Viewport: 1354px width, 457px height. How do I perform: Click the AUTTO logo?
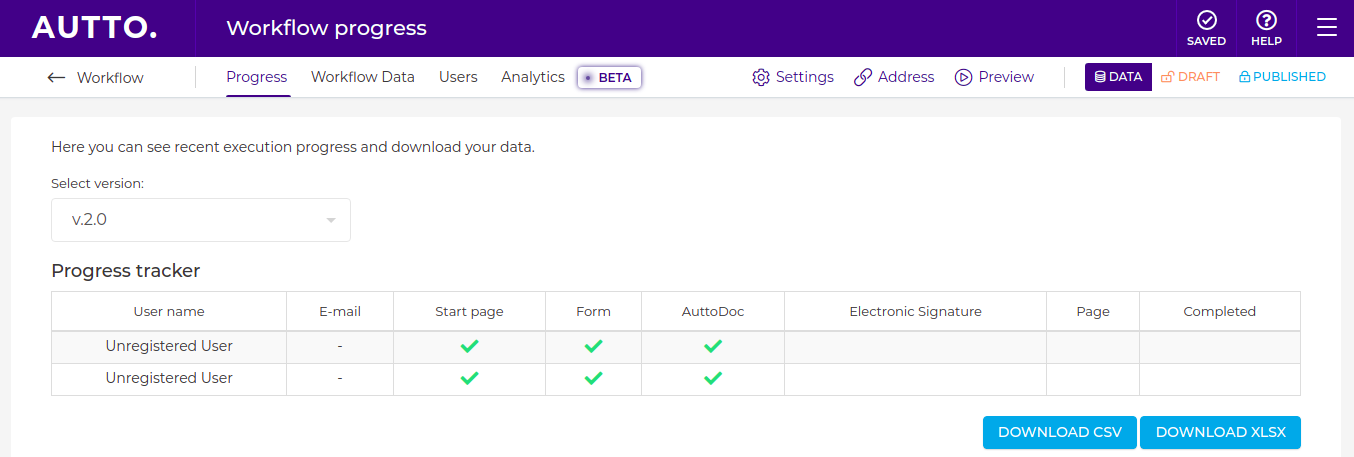(x=94, y=28)
